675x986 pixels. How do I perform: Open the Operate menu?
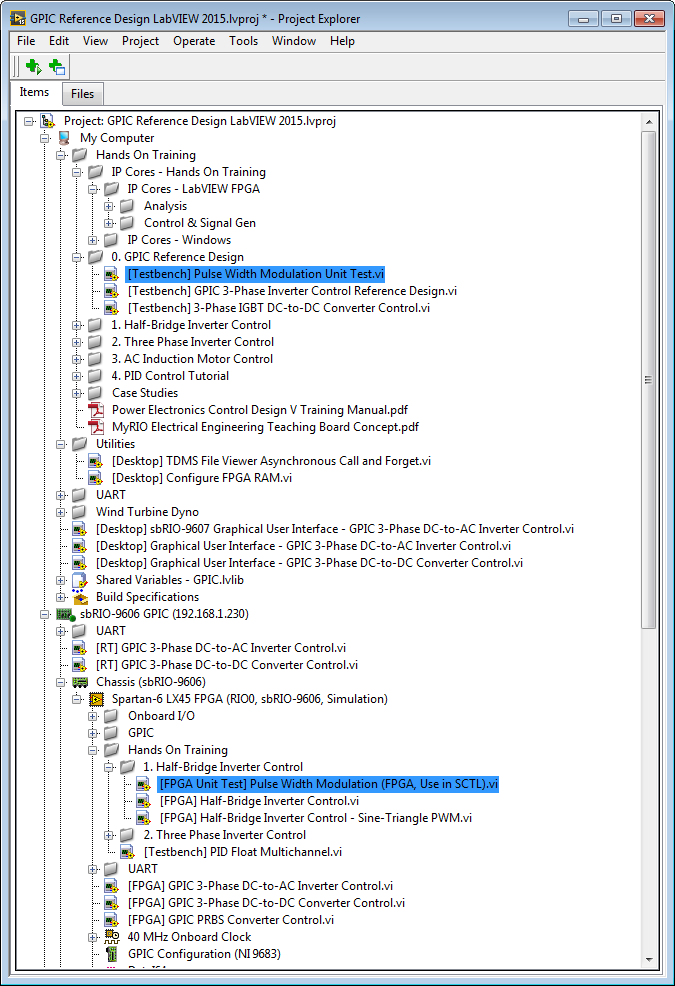(x=194, y=41)
